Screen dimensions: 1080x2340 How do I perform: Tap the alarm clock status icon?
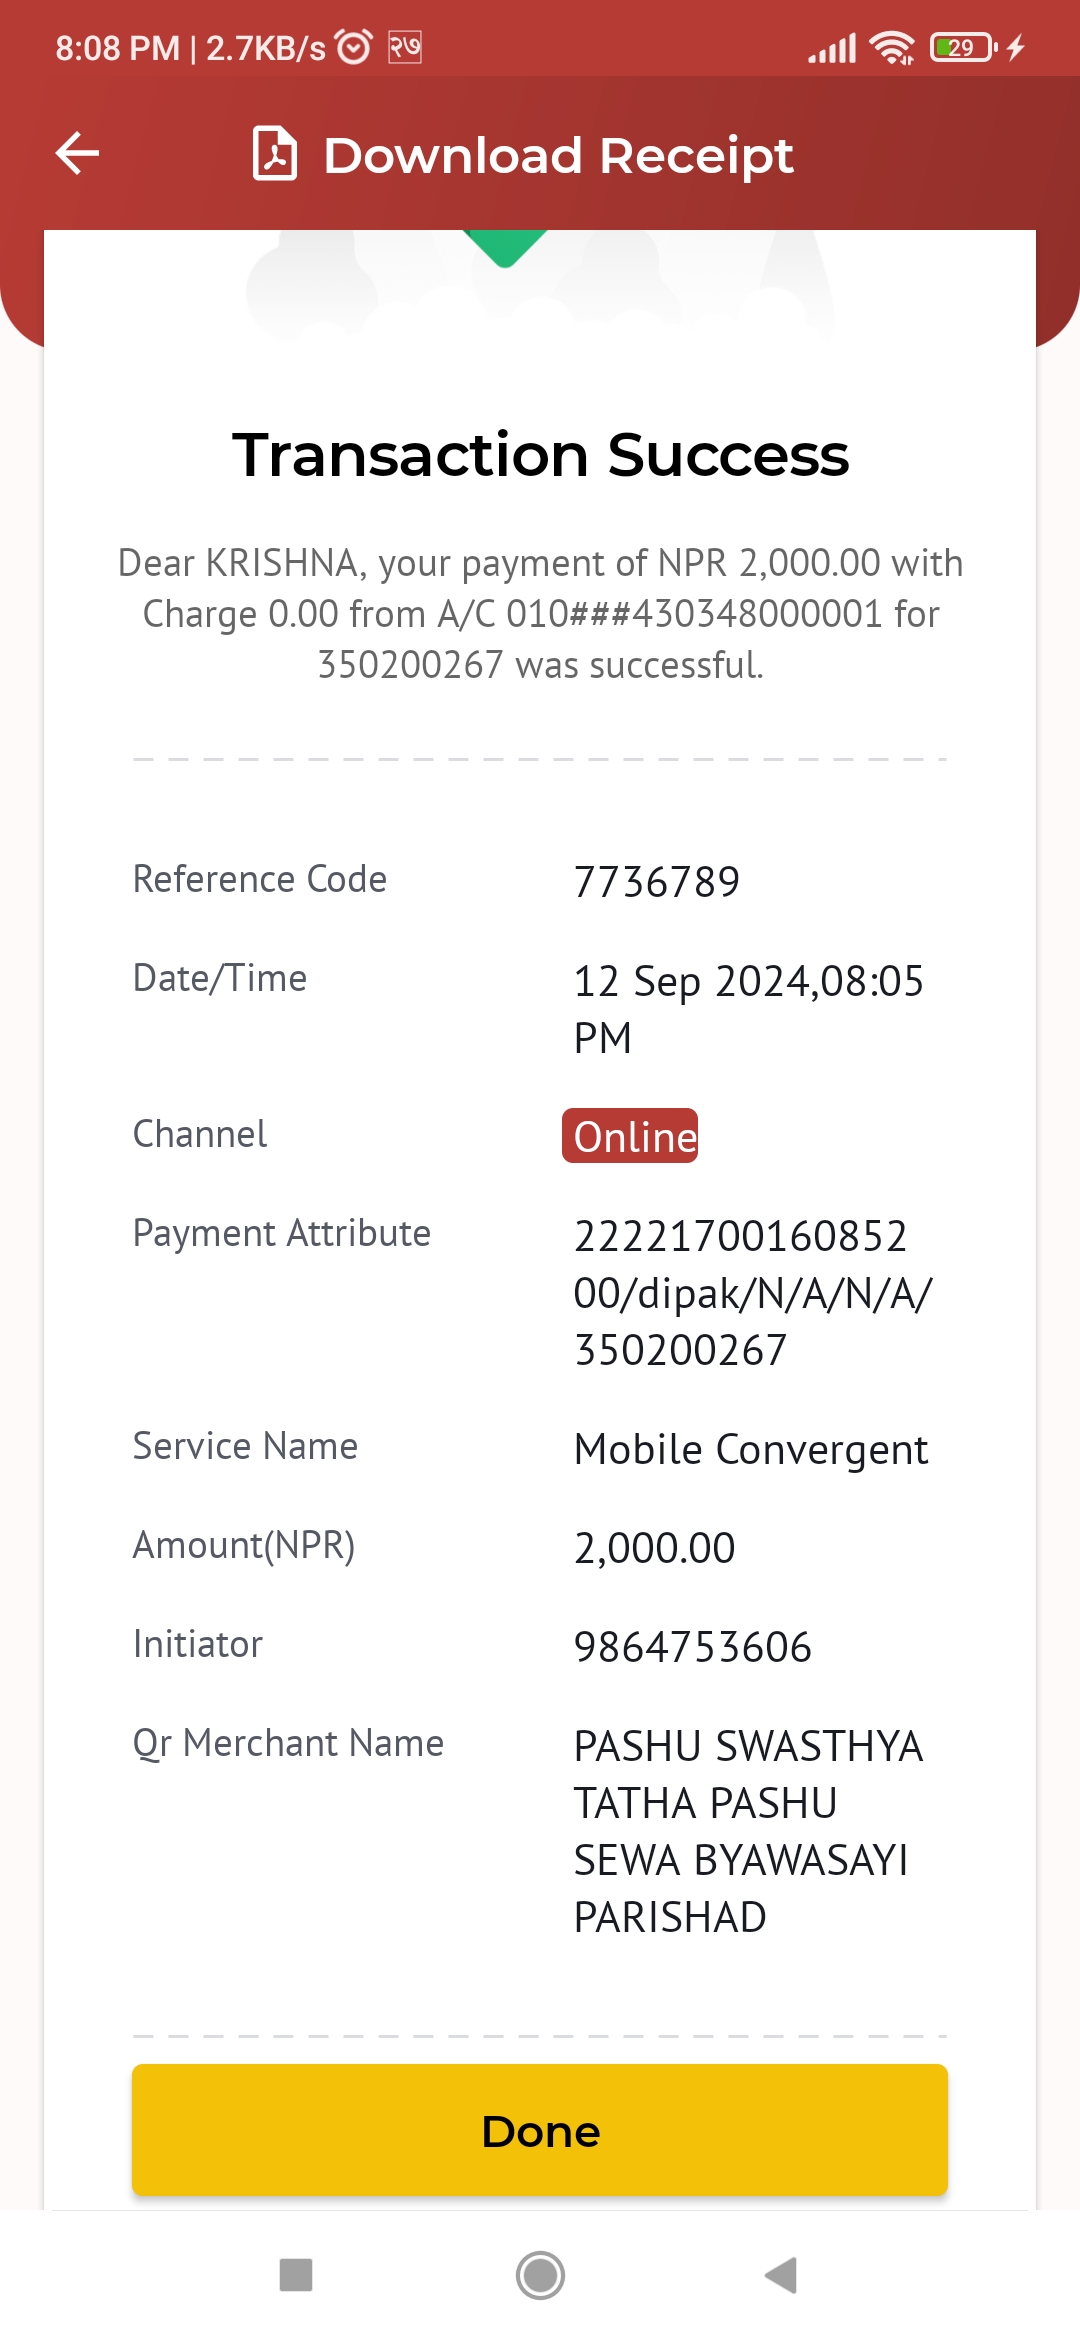354,46
